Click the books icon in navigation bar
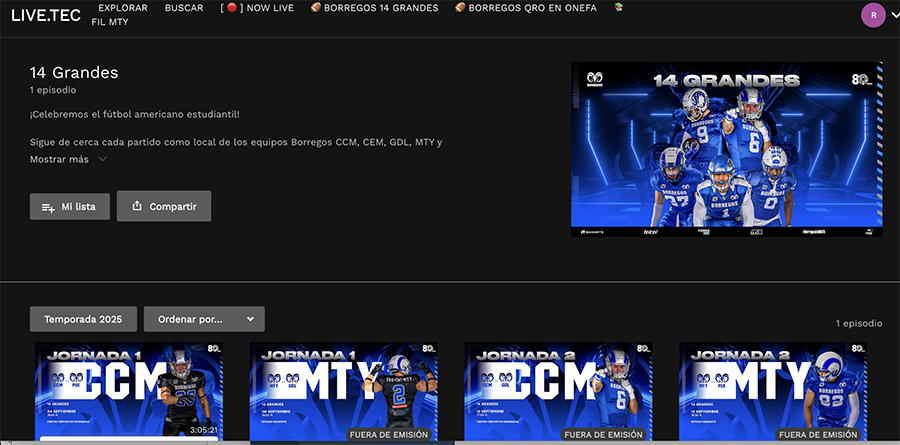The width and height of the screenshot is (900, 445). coord(618,8)
